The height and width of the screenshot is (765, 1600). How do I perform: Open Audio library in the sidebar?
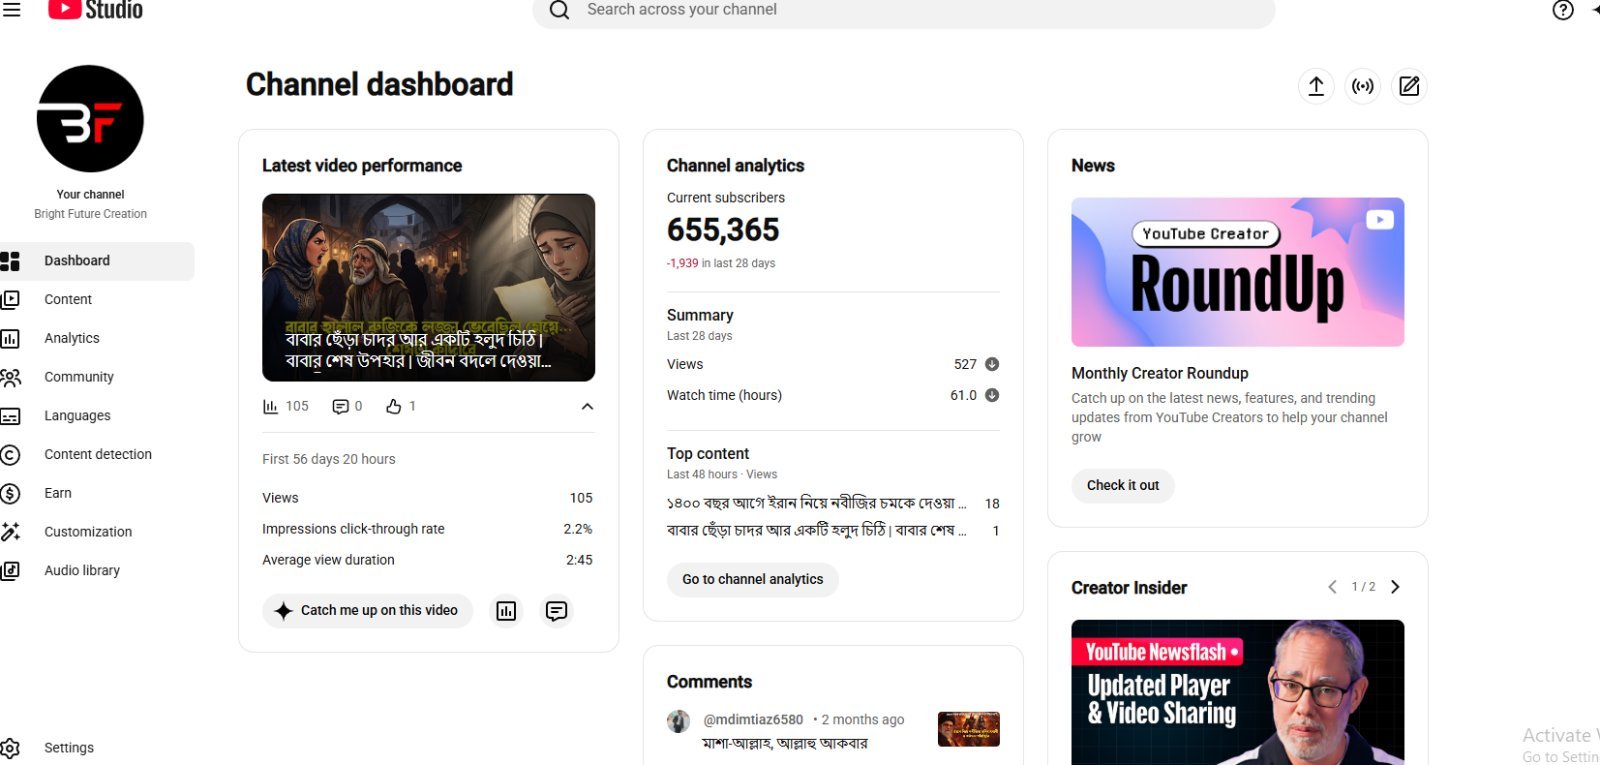[x=97, y=570]
